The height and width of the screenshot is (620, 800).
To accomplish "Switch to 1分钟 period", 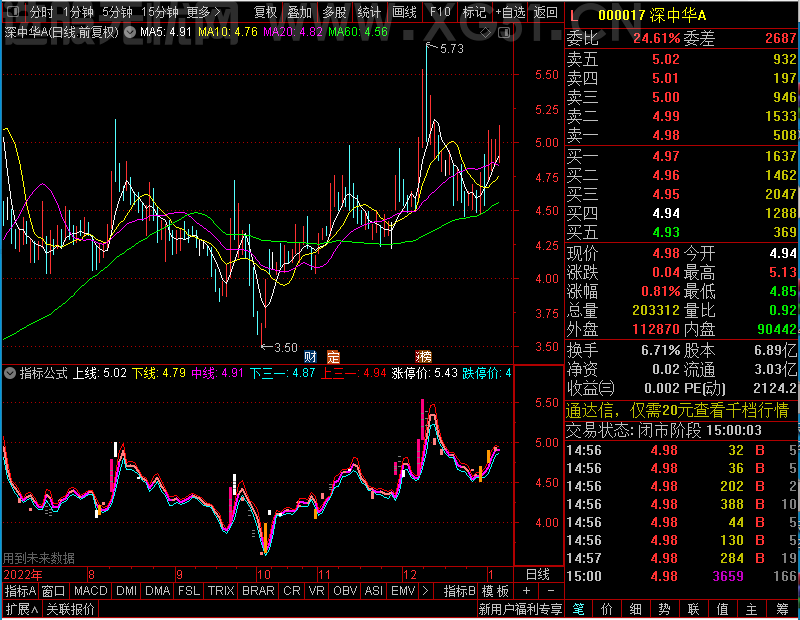I will 79,12.
